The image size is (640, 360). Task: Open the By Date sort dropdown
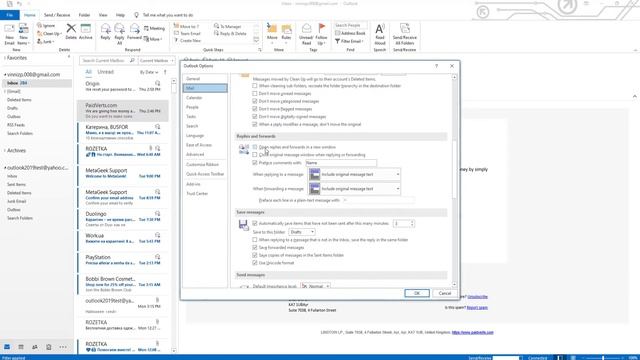(149, 72)
